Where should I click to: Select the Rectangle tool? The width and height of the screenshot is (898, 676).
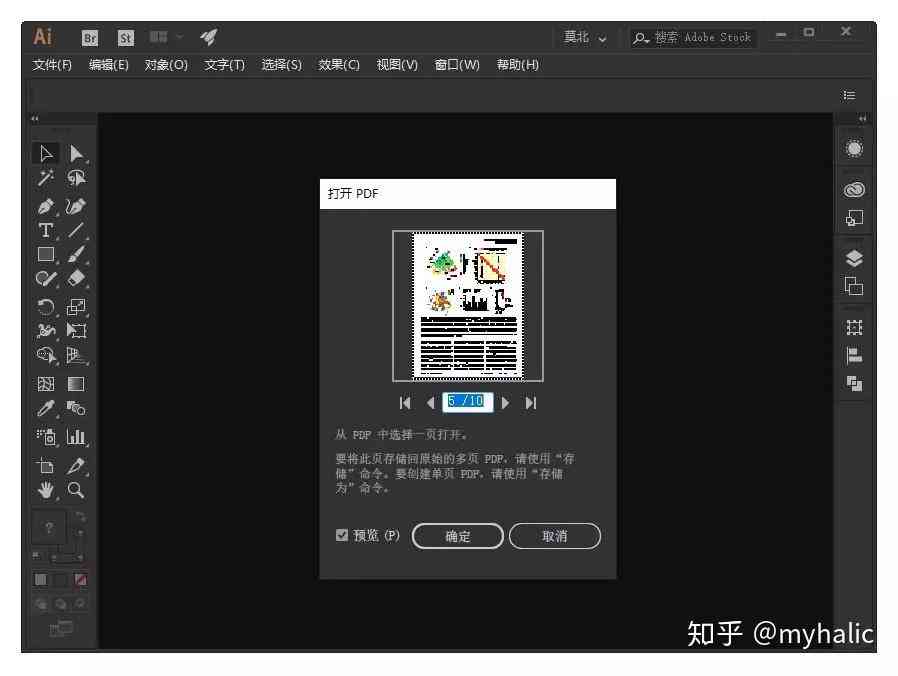pos(46,254)
